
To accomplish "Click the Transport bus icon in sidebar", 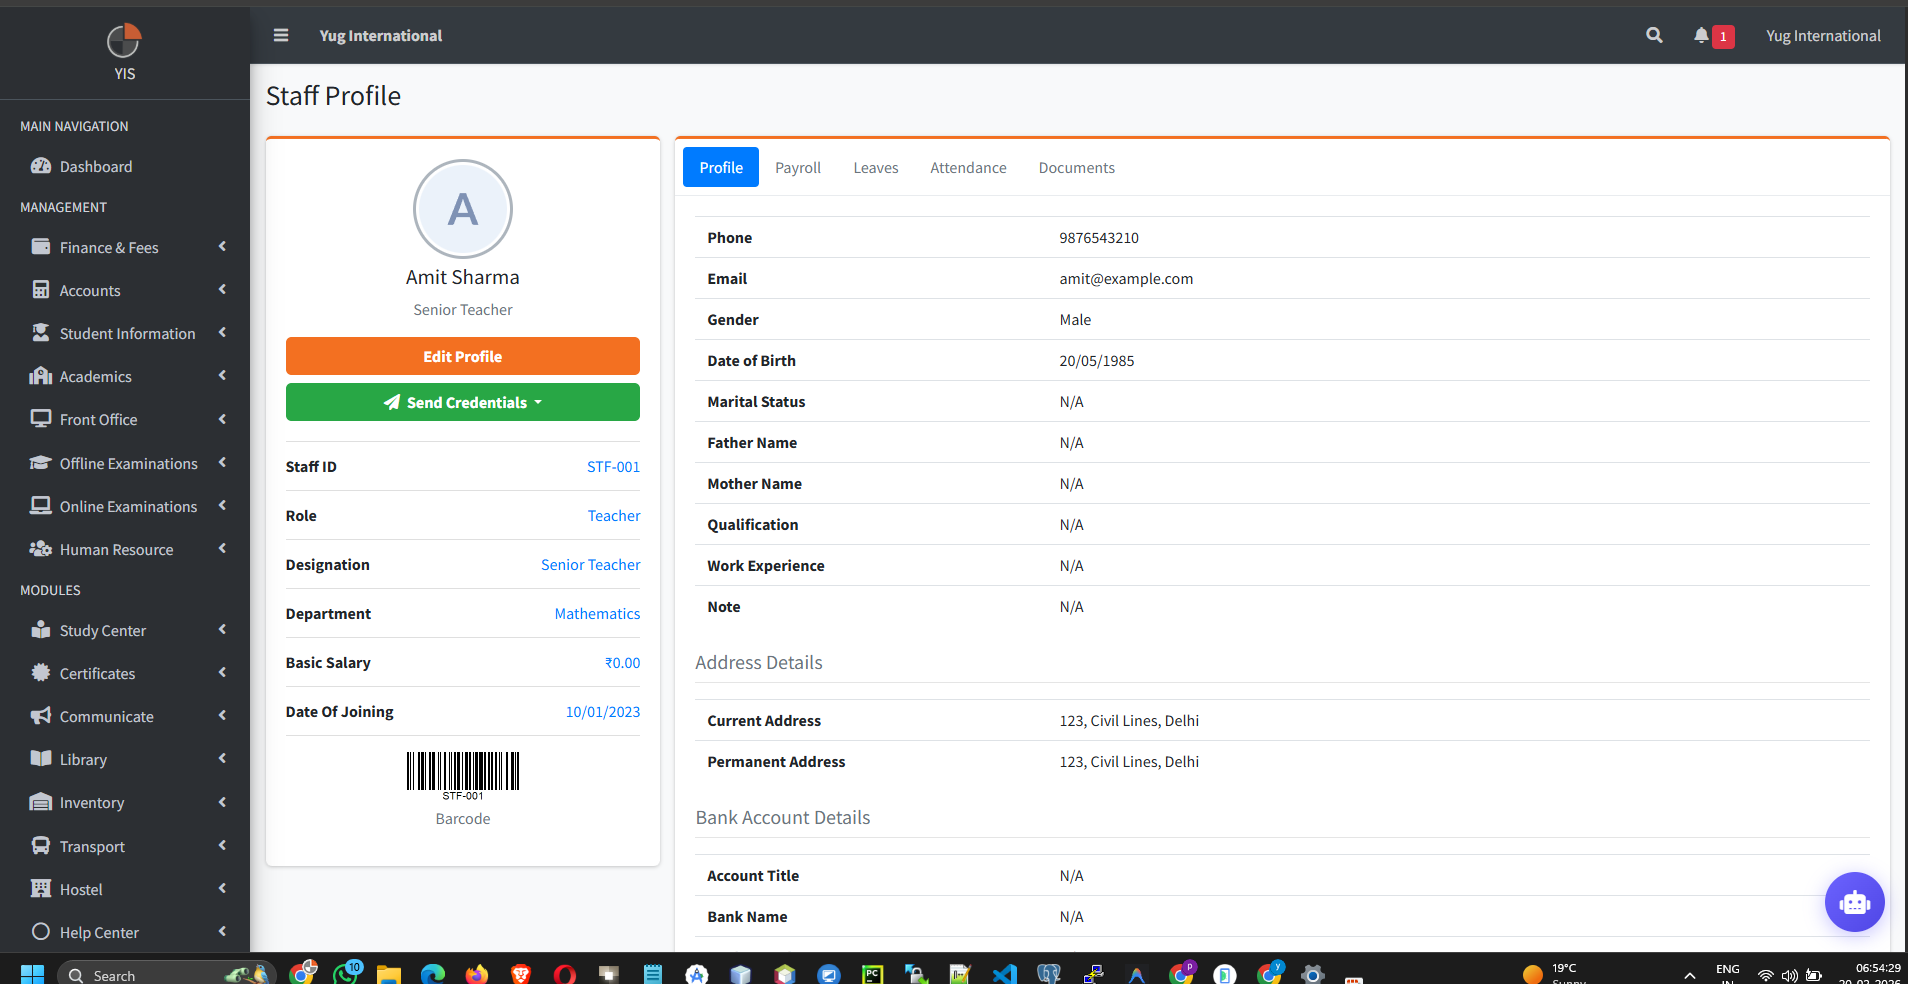I will pyautogui.click(x=40, y=846).
